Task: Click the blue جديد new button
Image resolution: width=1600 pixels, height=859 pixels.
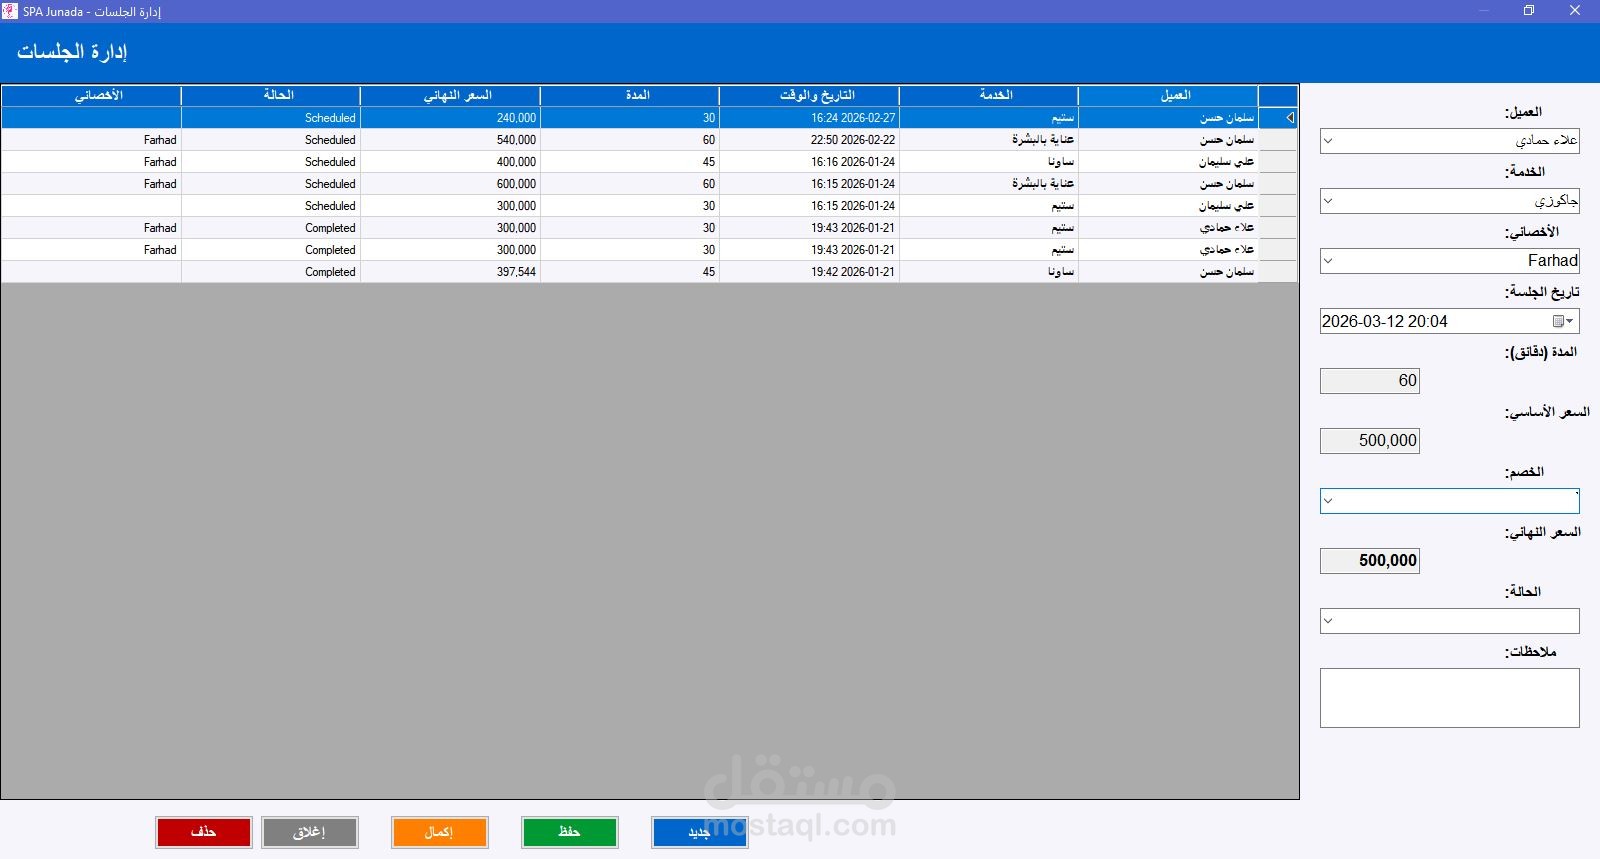Action: pos(700,832)
